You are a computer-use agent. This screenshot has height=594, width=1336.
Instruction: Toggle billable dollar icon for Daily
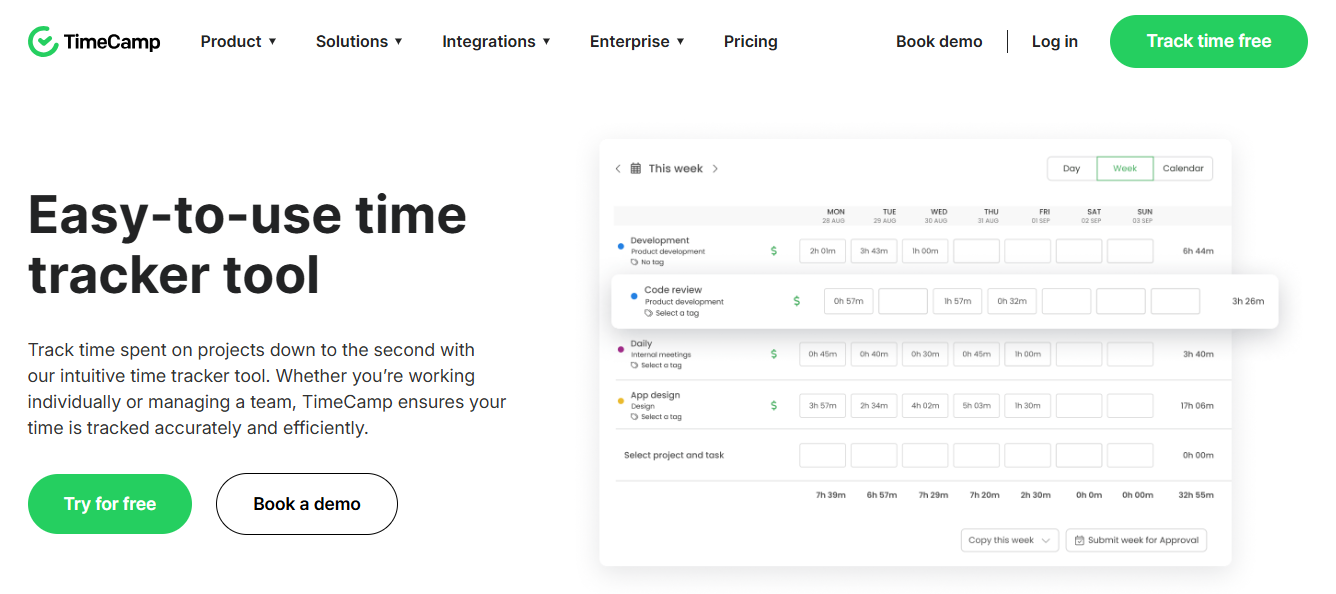click(774, 354)
